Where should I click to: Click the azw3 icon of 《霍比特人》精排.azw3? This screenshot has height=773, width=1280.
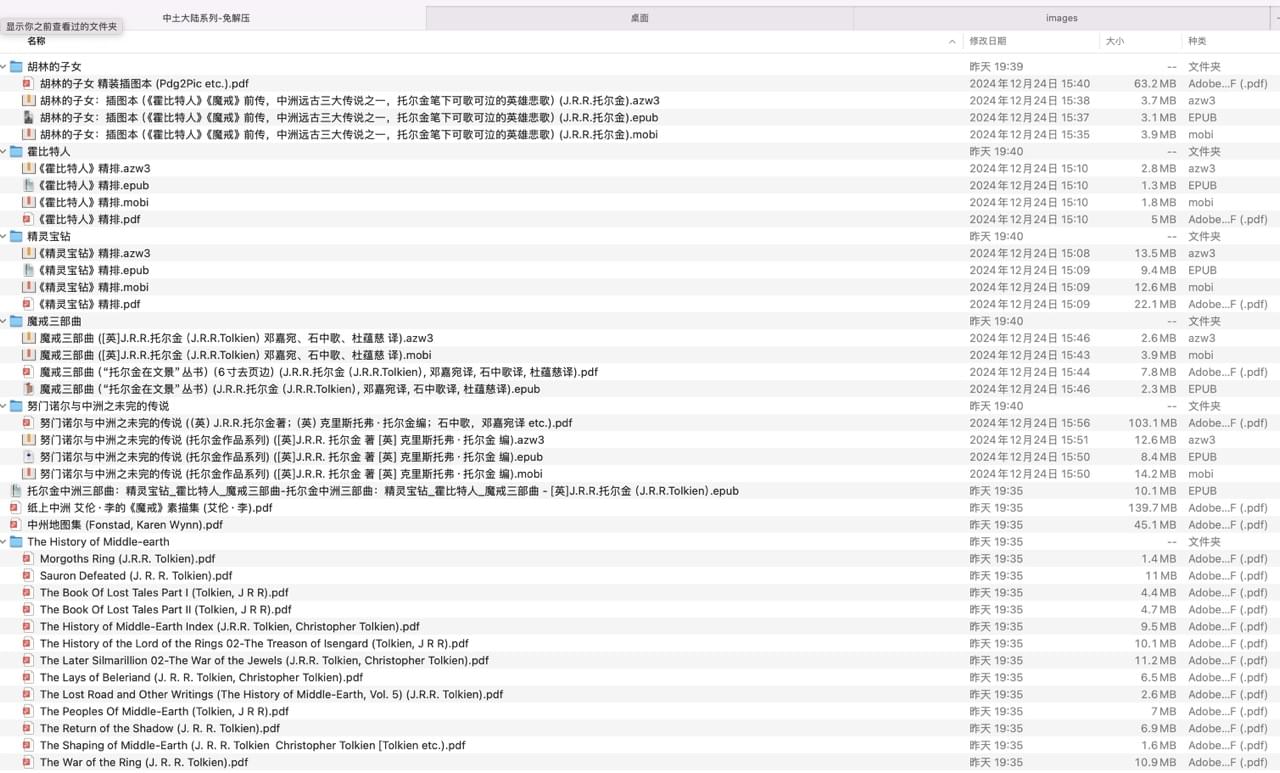pos(29,169)
